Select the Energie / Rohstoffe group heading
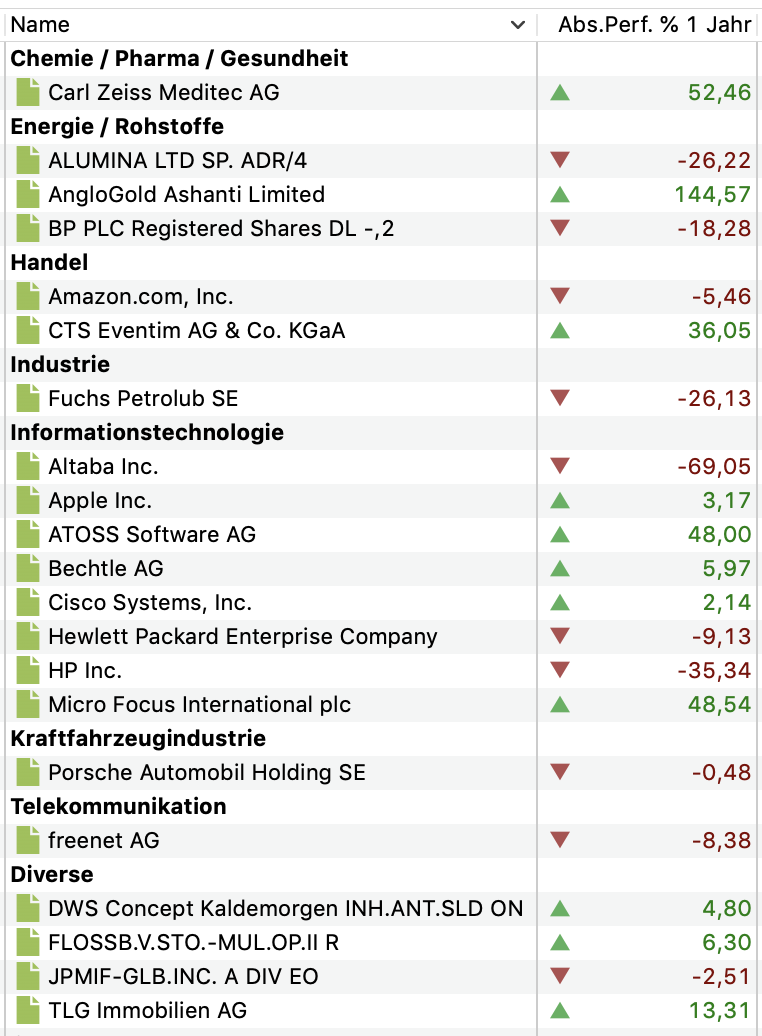762x1036 pixels. tap(117, 127)
